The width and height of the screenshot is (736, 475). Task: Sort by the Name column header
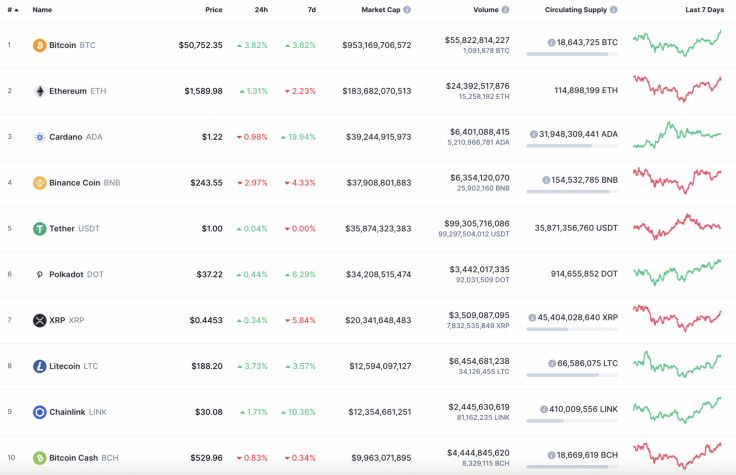pyautogui.click(x=42, y=9)
